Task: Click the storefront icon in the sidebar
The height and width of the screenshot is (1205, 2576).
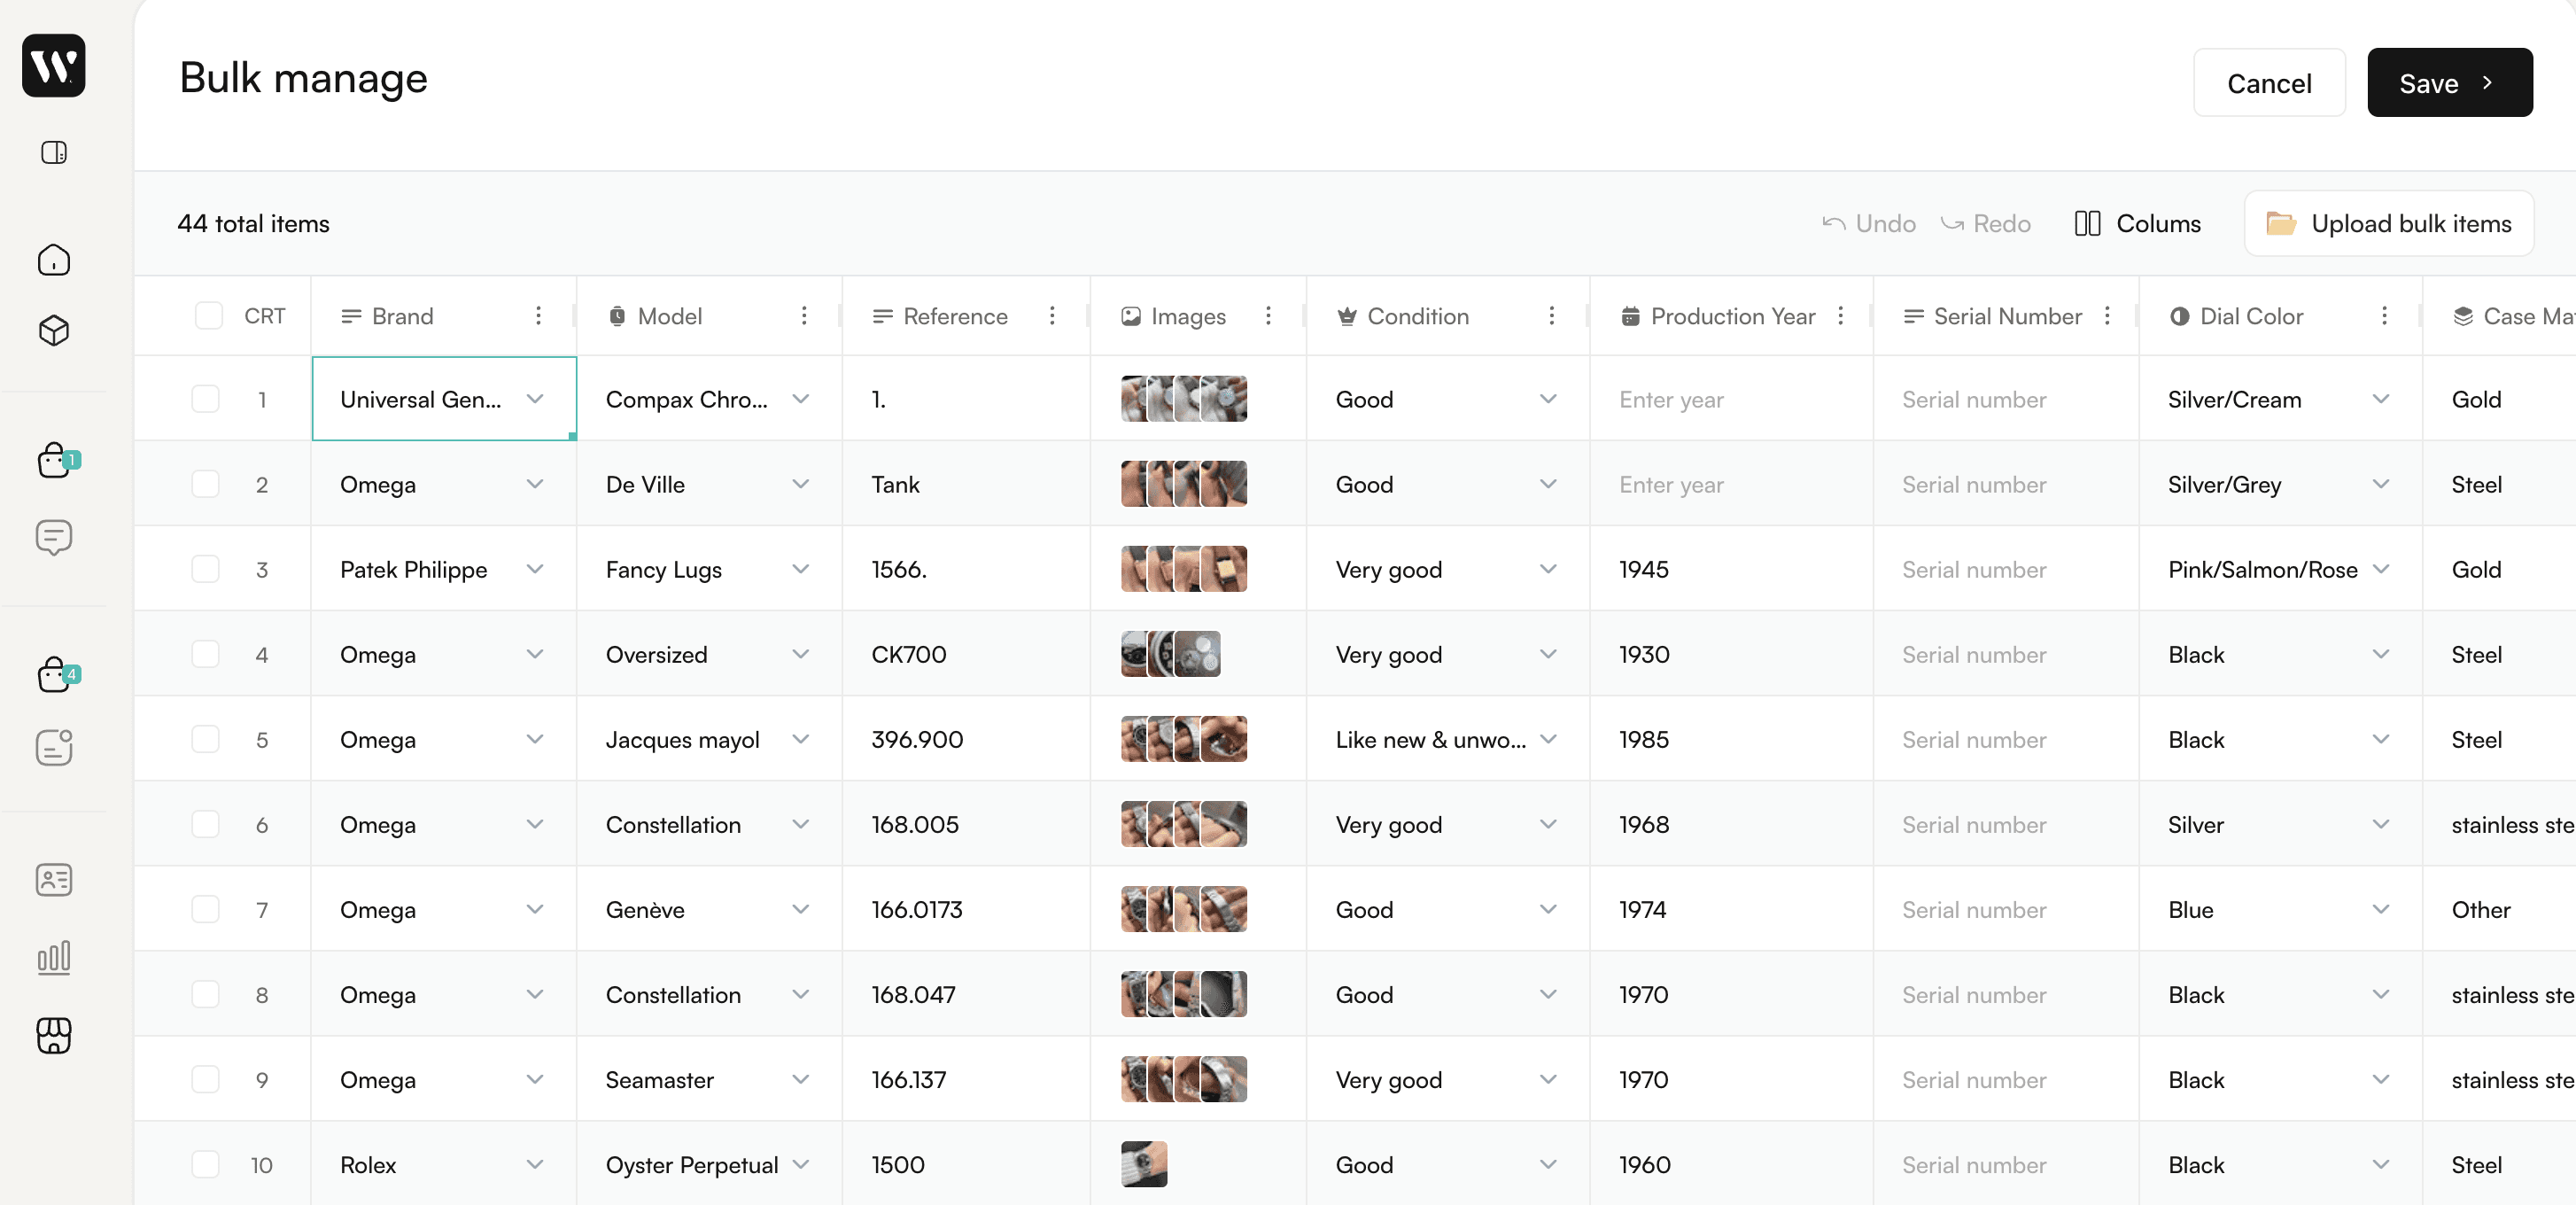Action: [54, 1035]
